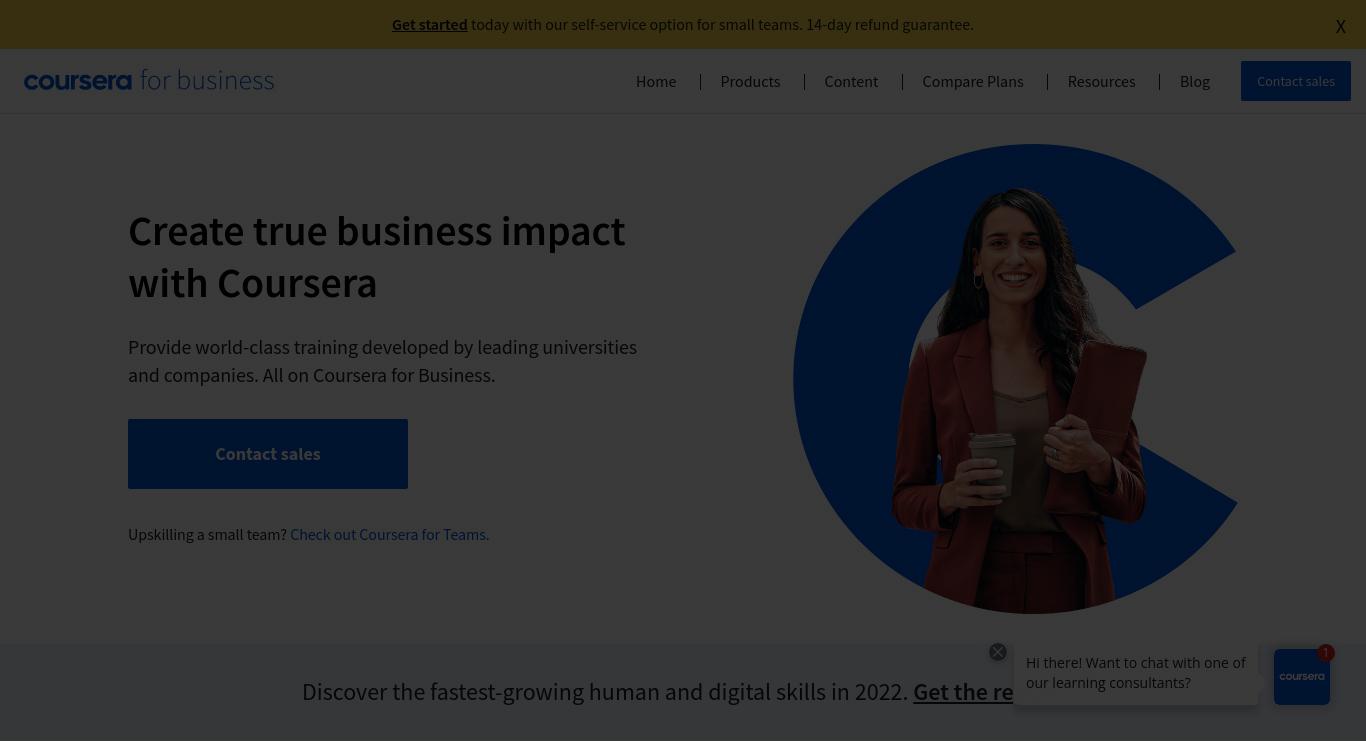Screen dimensions: 1366x741
Task: Open Compare Plans in navigation
Action: [x=973, y=81]
